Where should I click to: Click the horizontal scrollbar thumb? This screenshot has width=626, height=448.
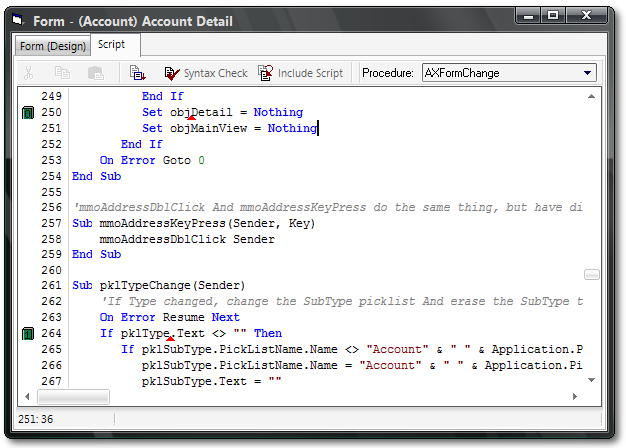73,397
